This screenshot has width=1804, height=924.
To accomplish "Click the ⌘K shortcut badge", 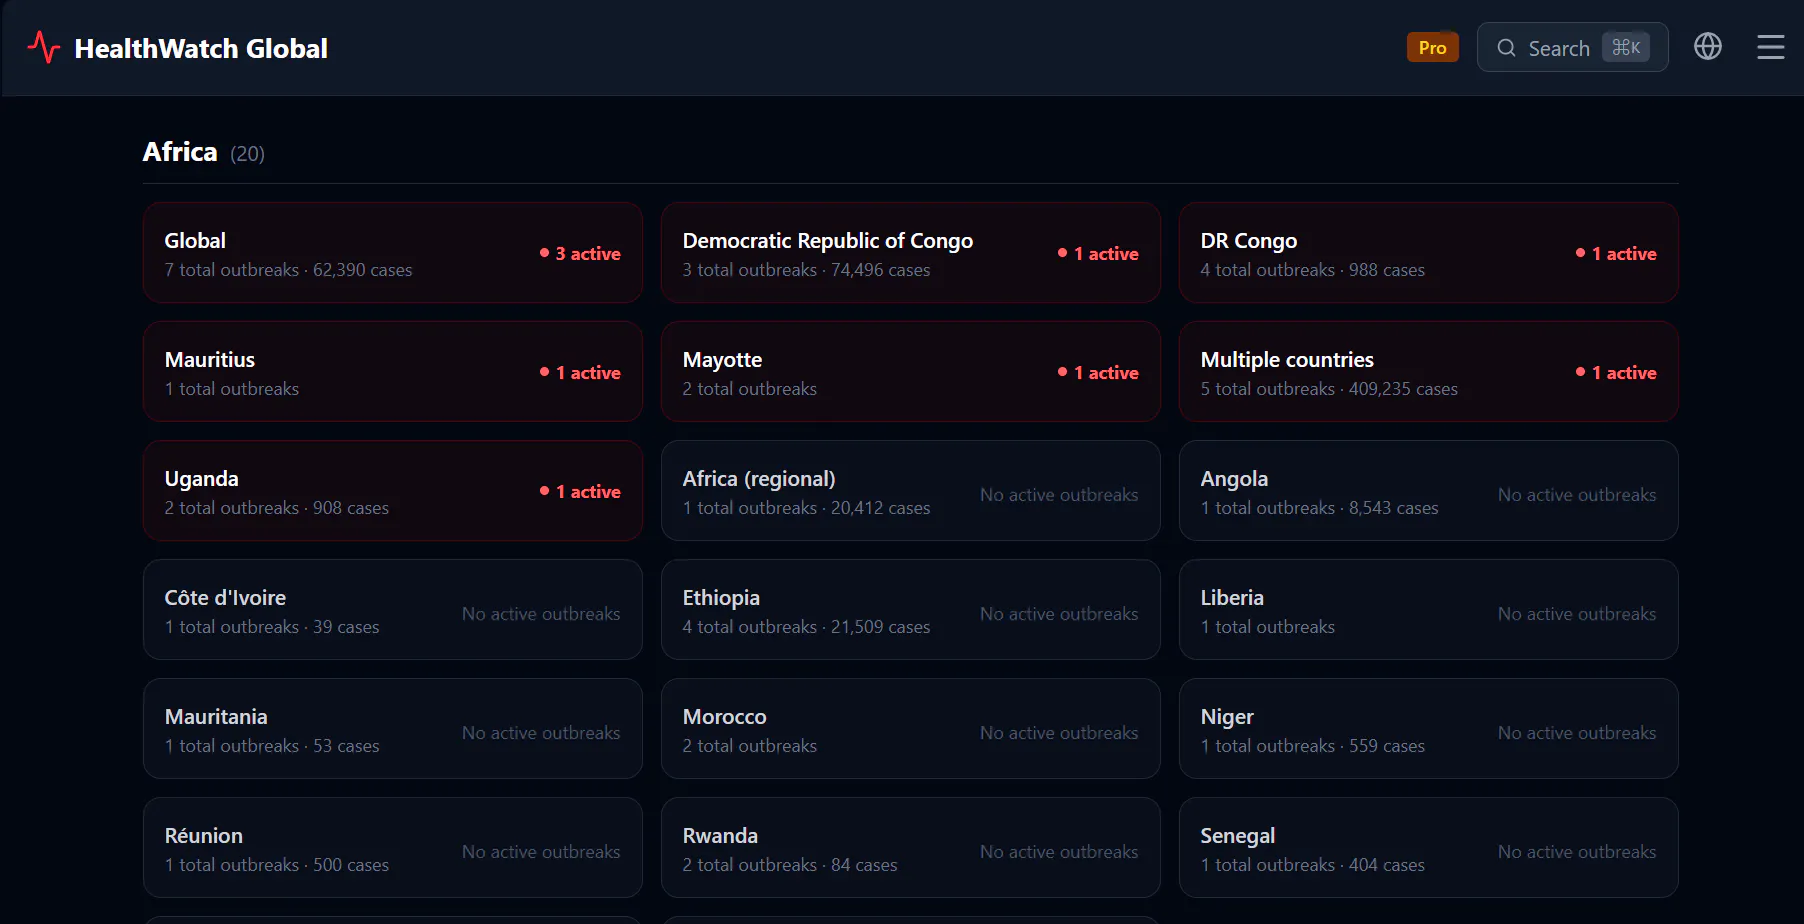I will [x=1626, y=47].
